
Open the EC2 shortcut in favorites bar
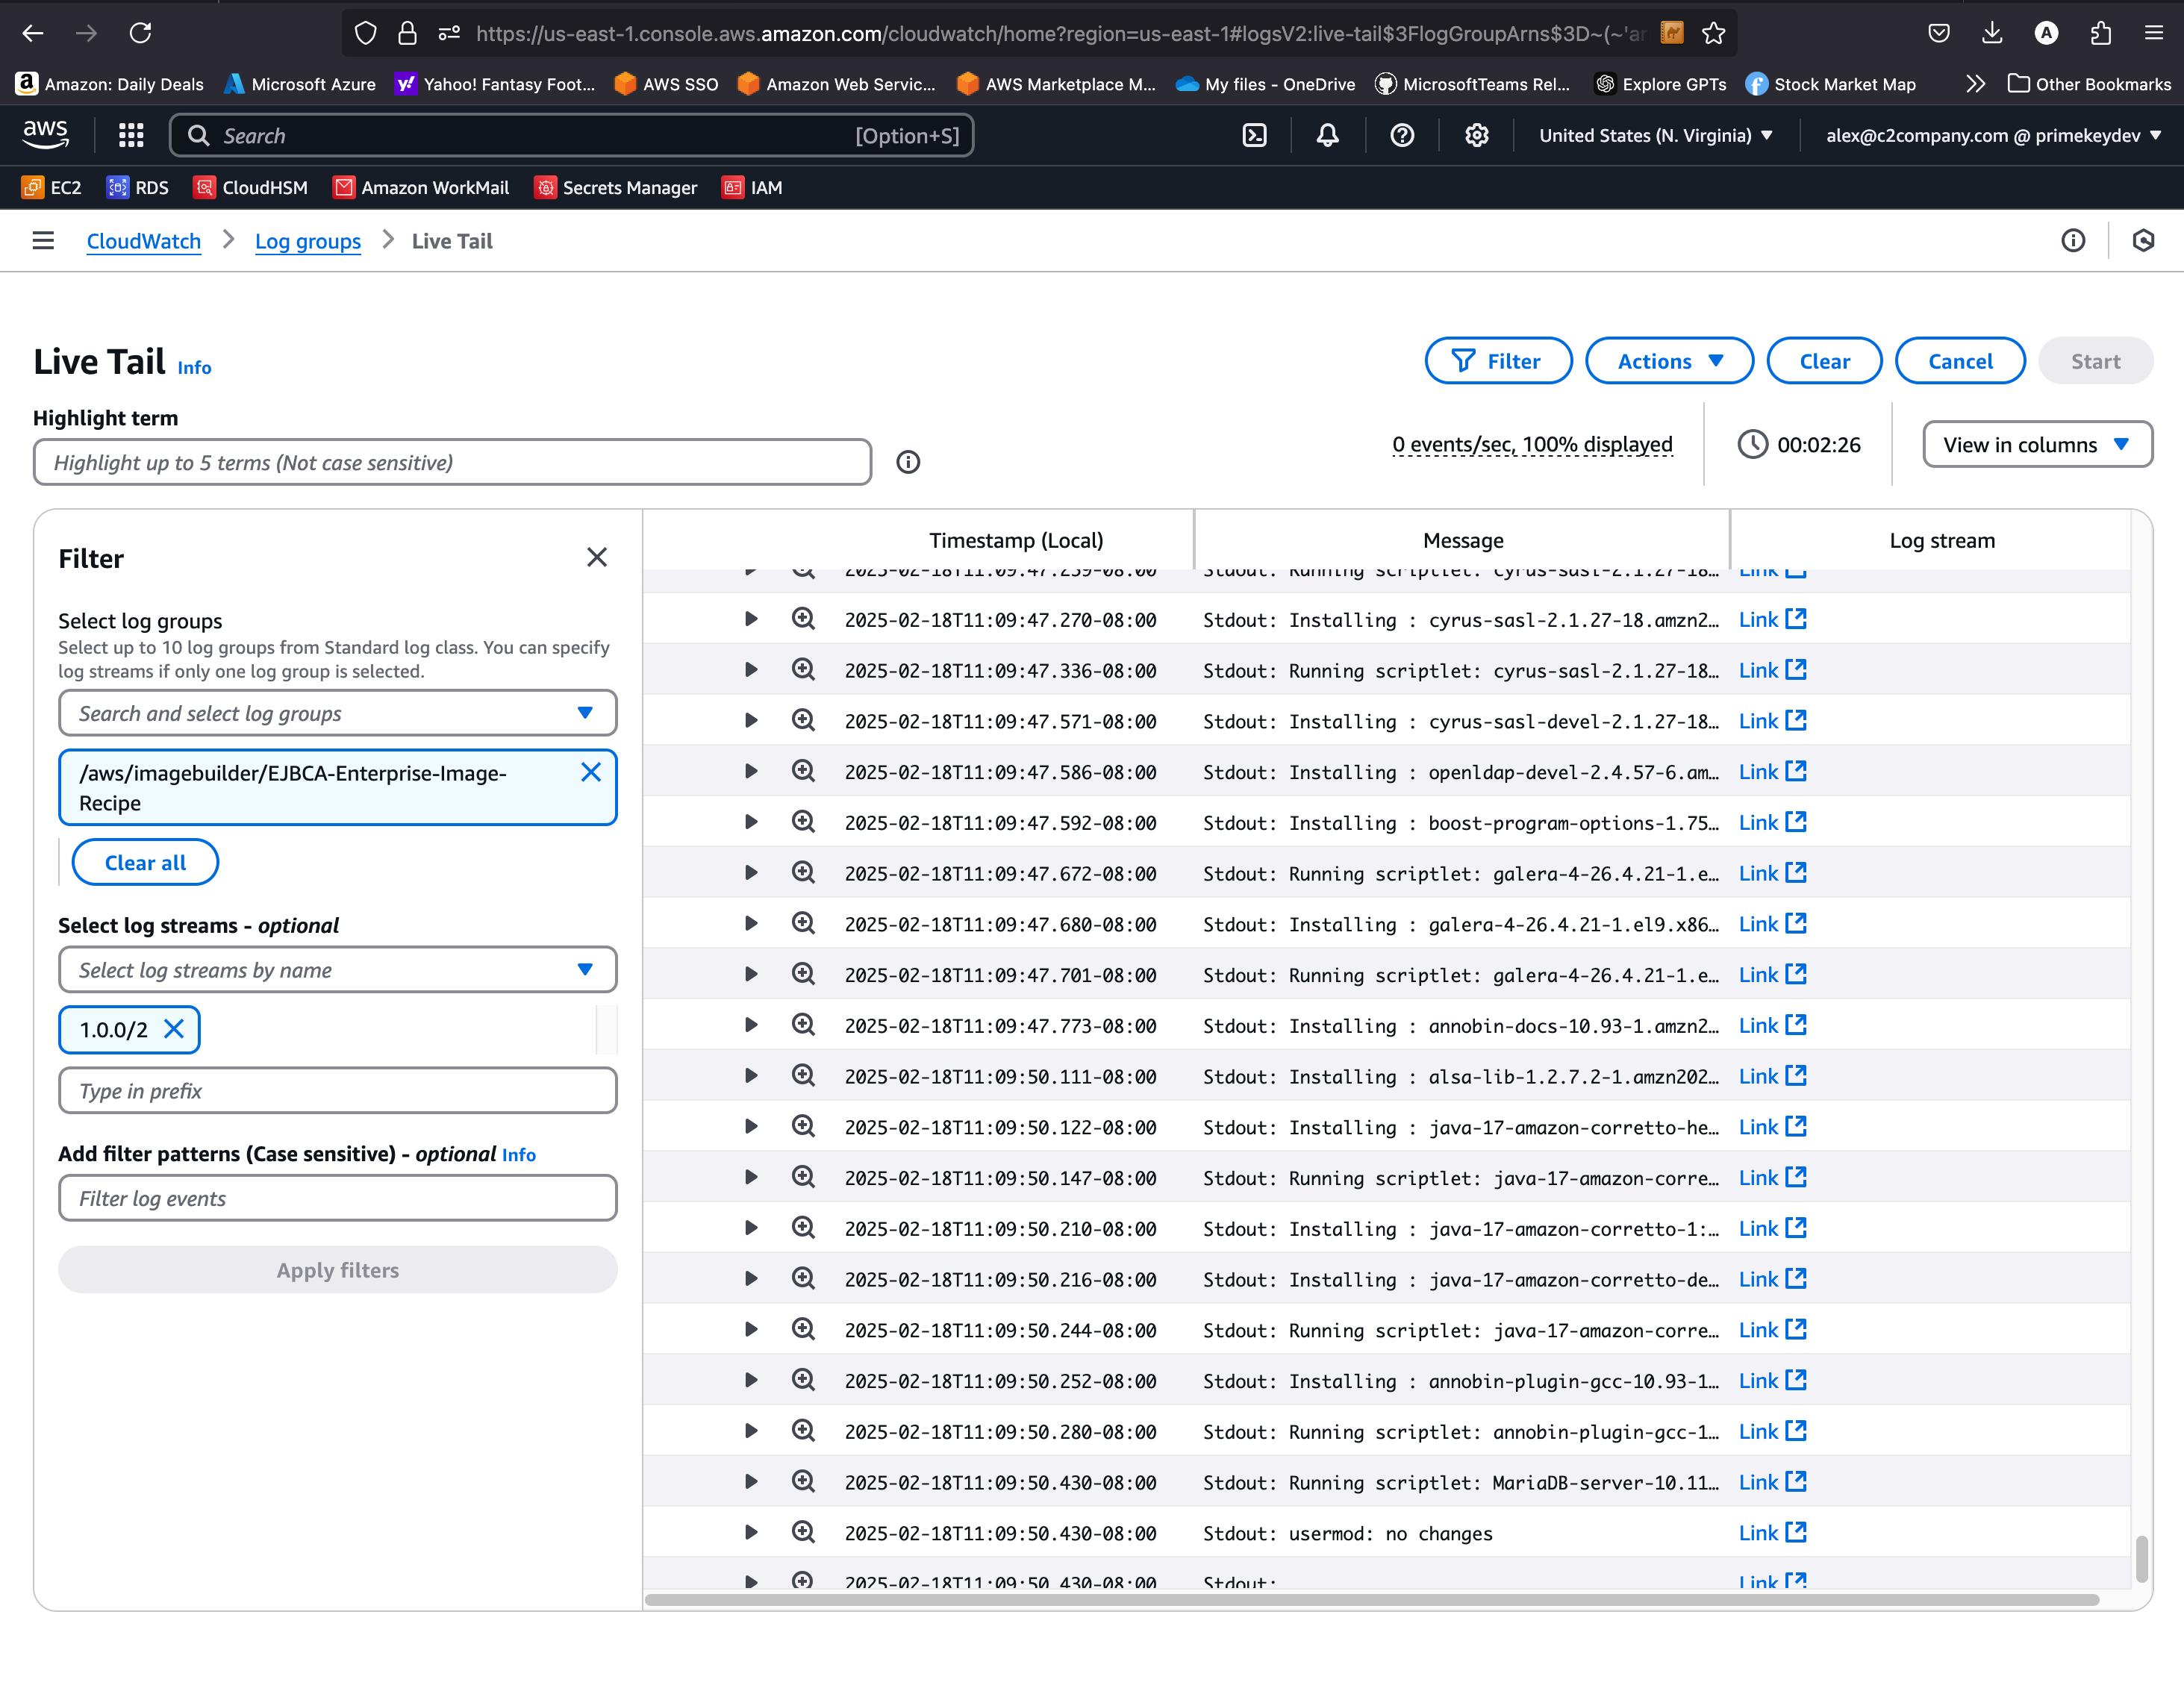point(52,187)
